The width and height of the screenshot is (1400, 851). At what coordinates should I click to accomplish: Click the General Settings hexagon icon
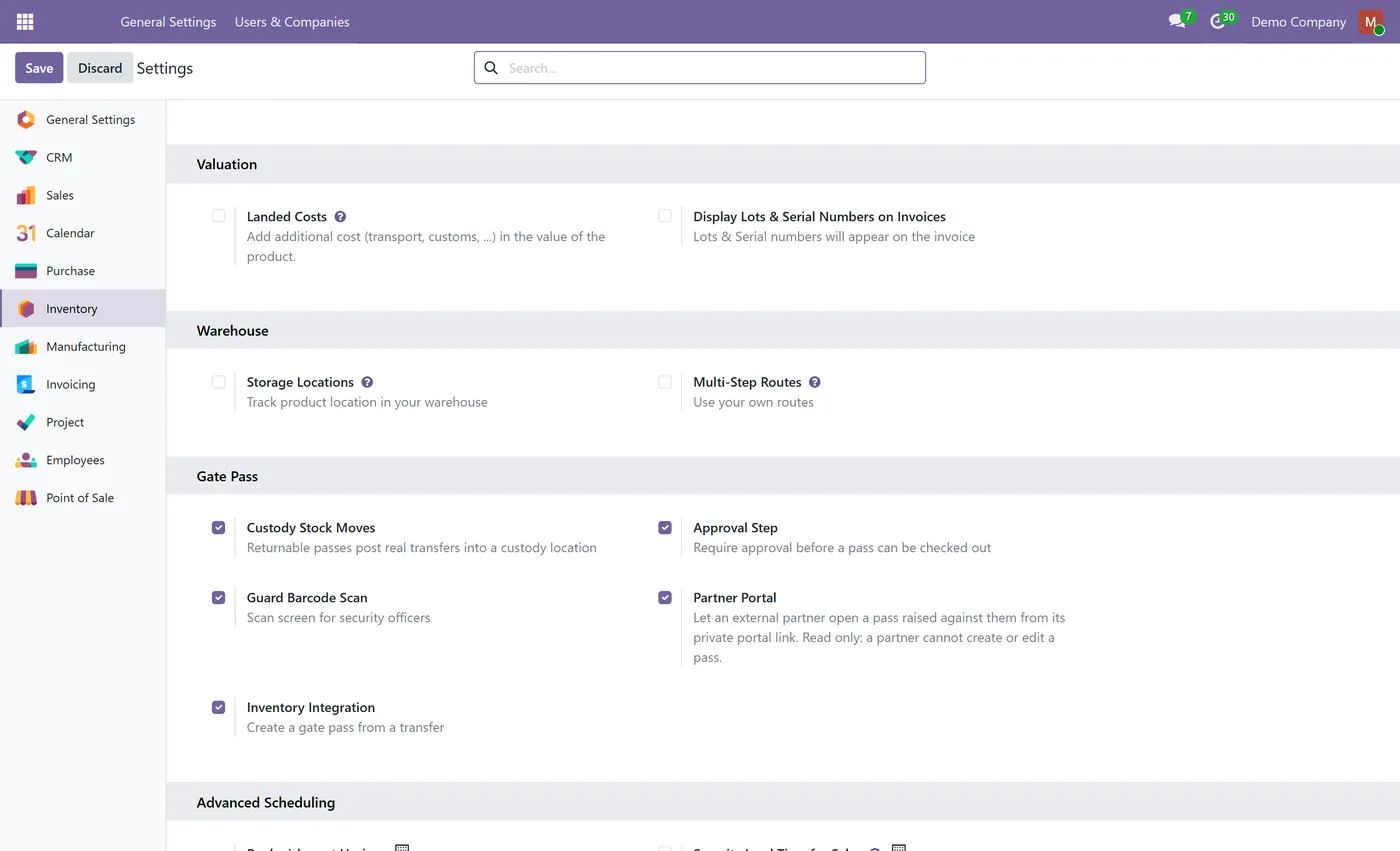click(x=26, y=120)
